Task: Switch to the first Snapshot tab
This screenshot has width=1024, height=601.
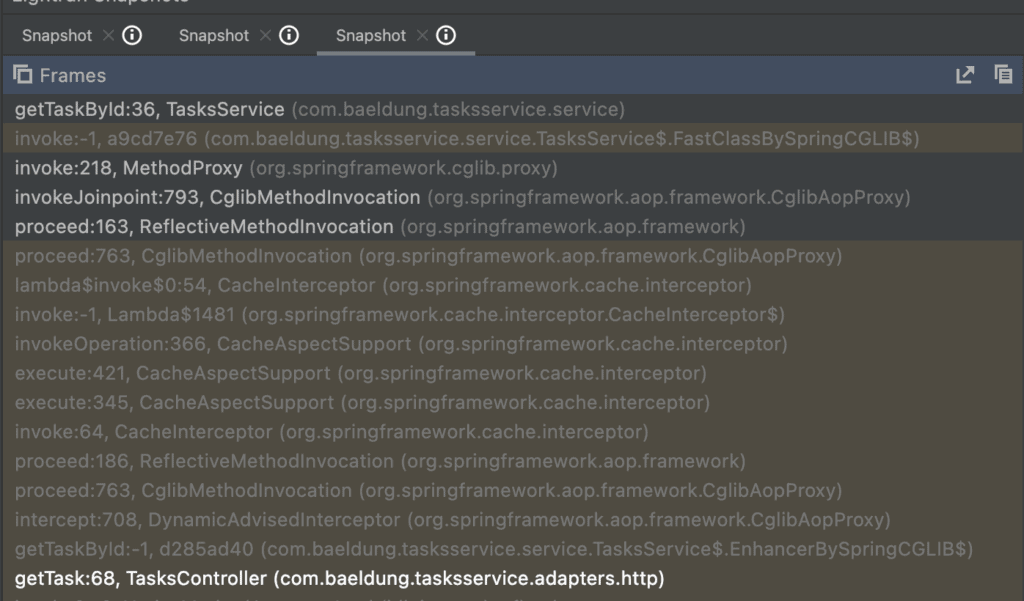Action: click(56, 35)
